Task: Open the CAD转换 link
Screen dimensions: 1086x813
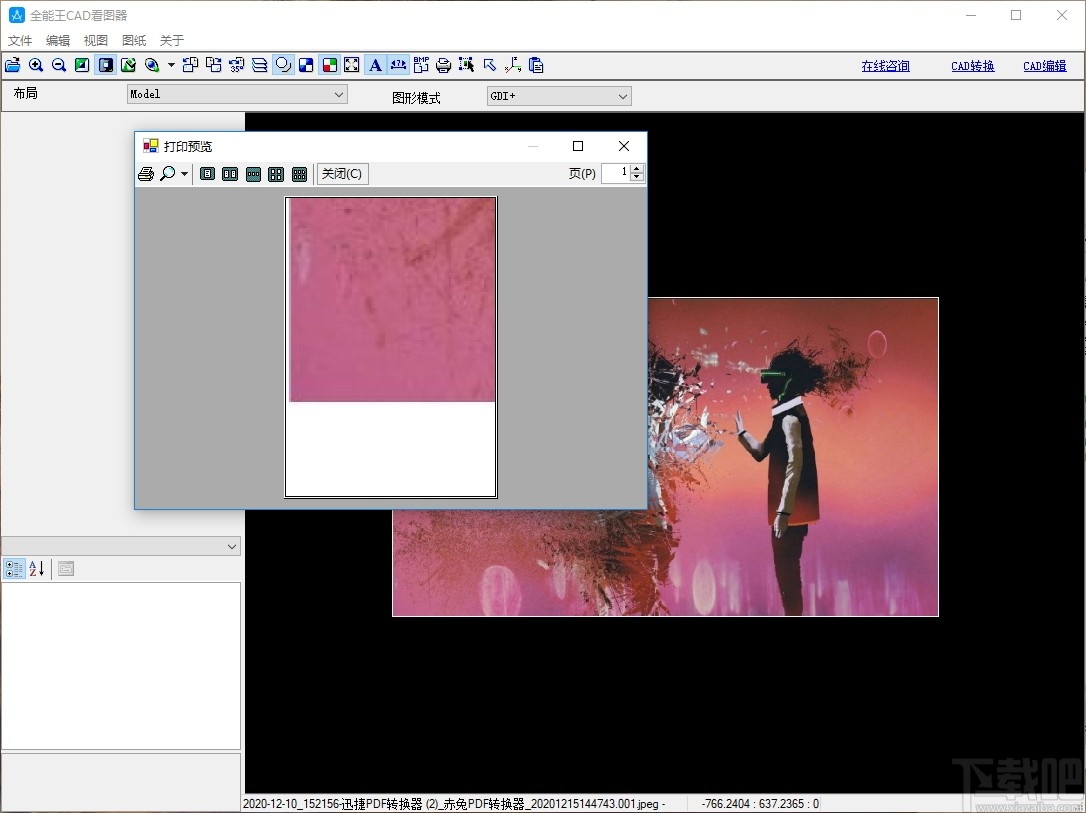Action: pos(972,66)
